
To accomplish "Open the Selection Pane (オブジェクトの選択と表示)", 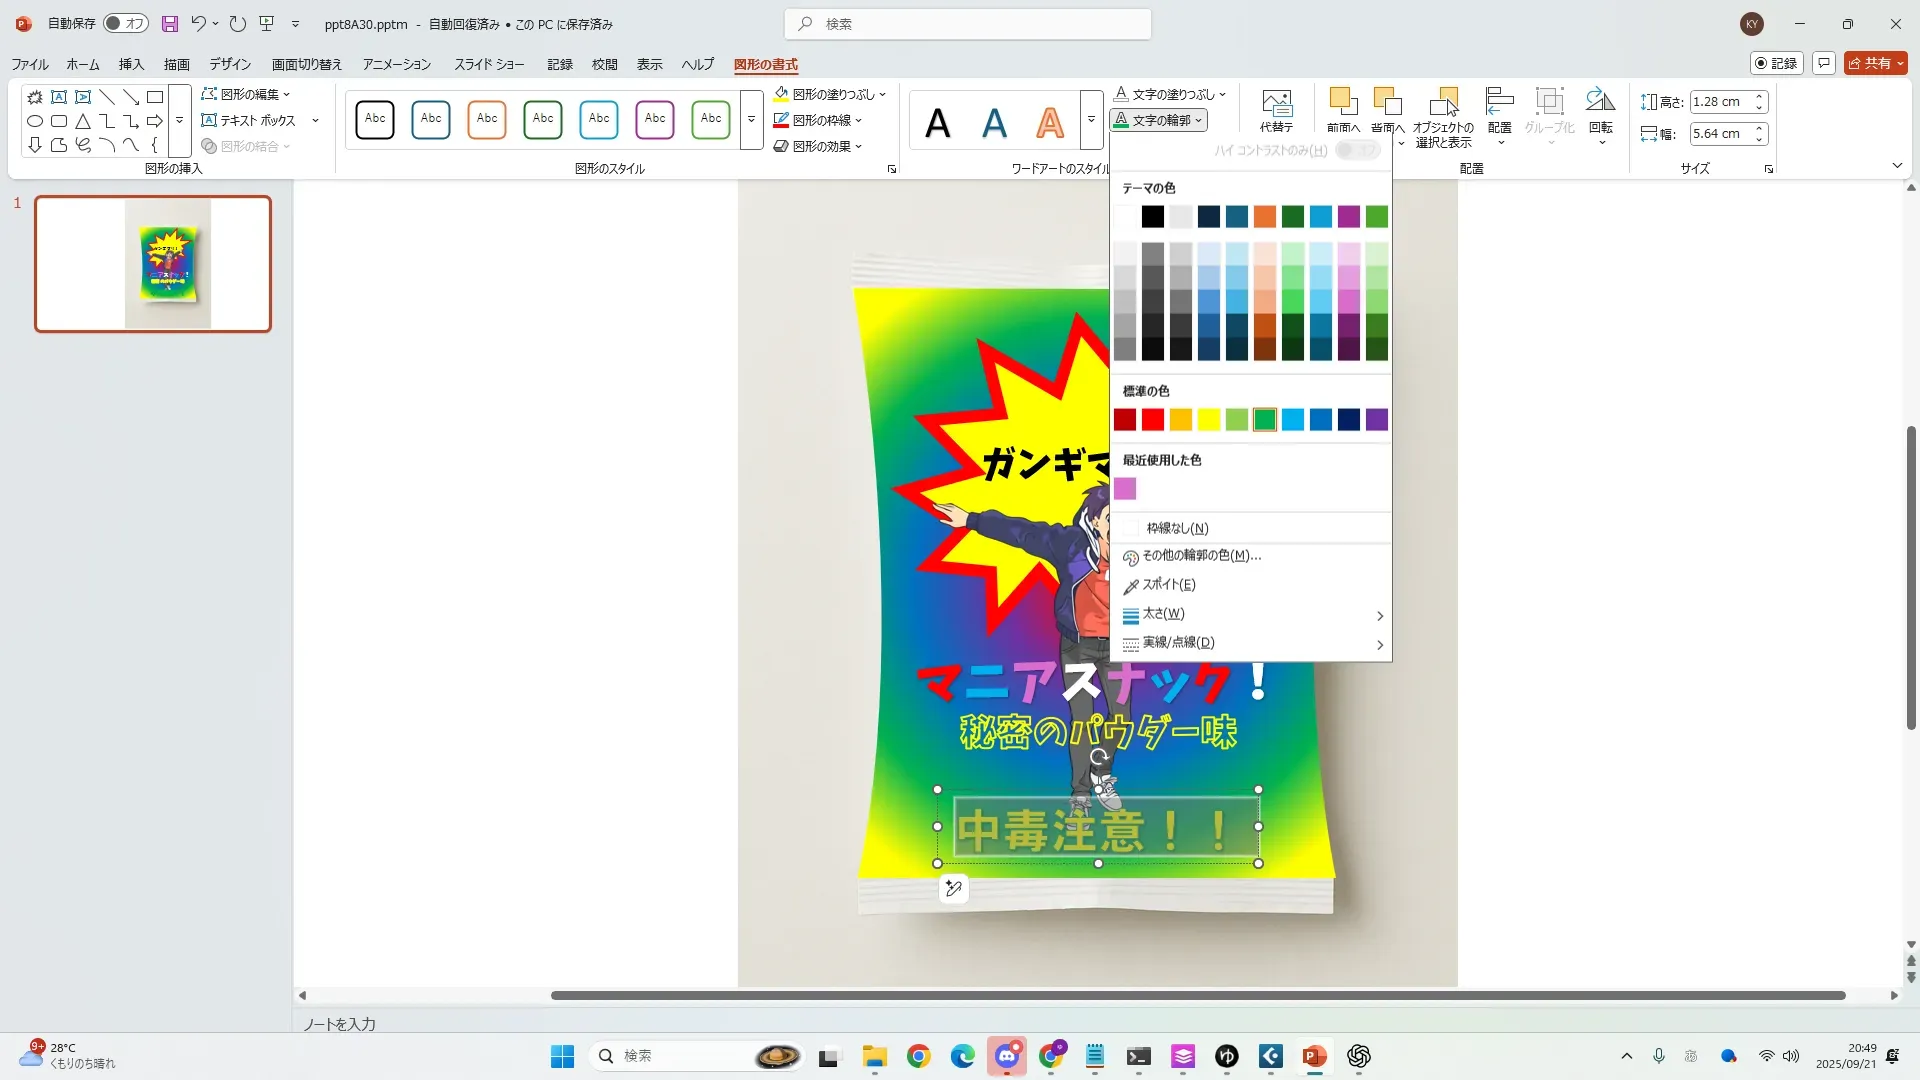I will 1443,110.
